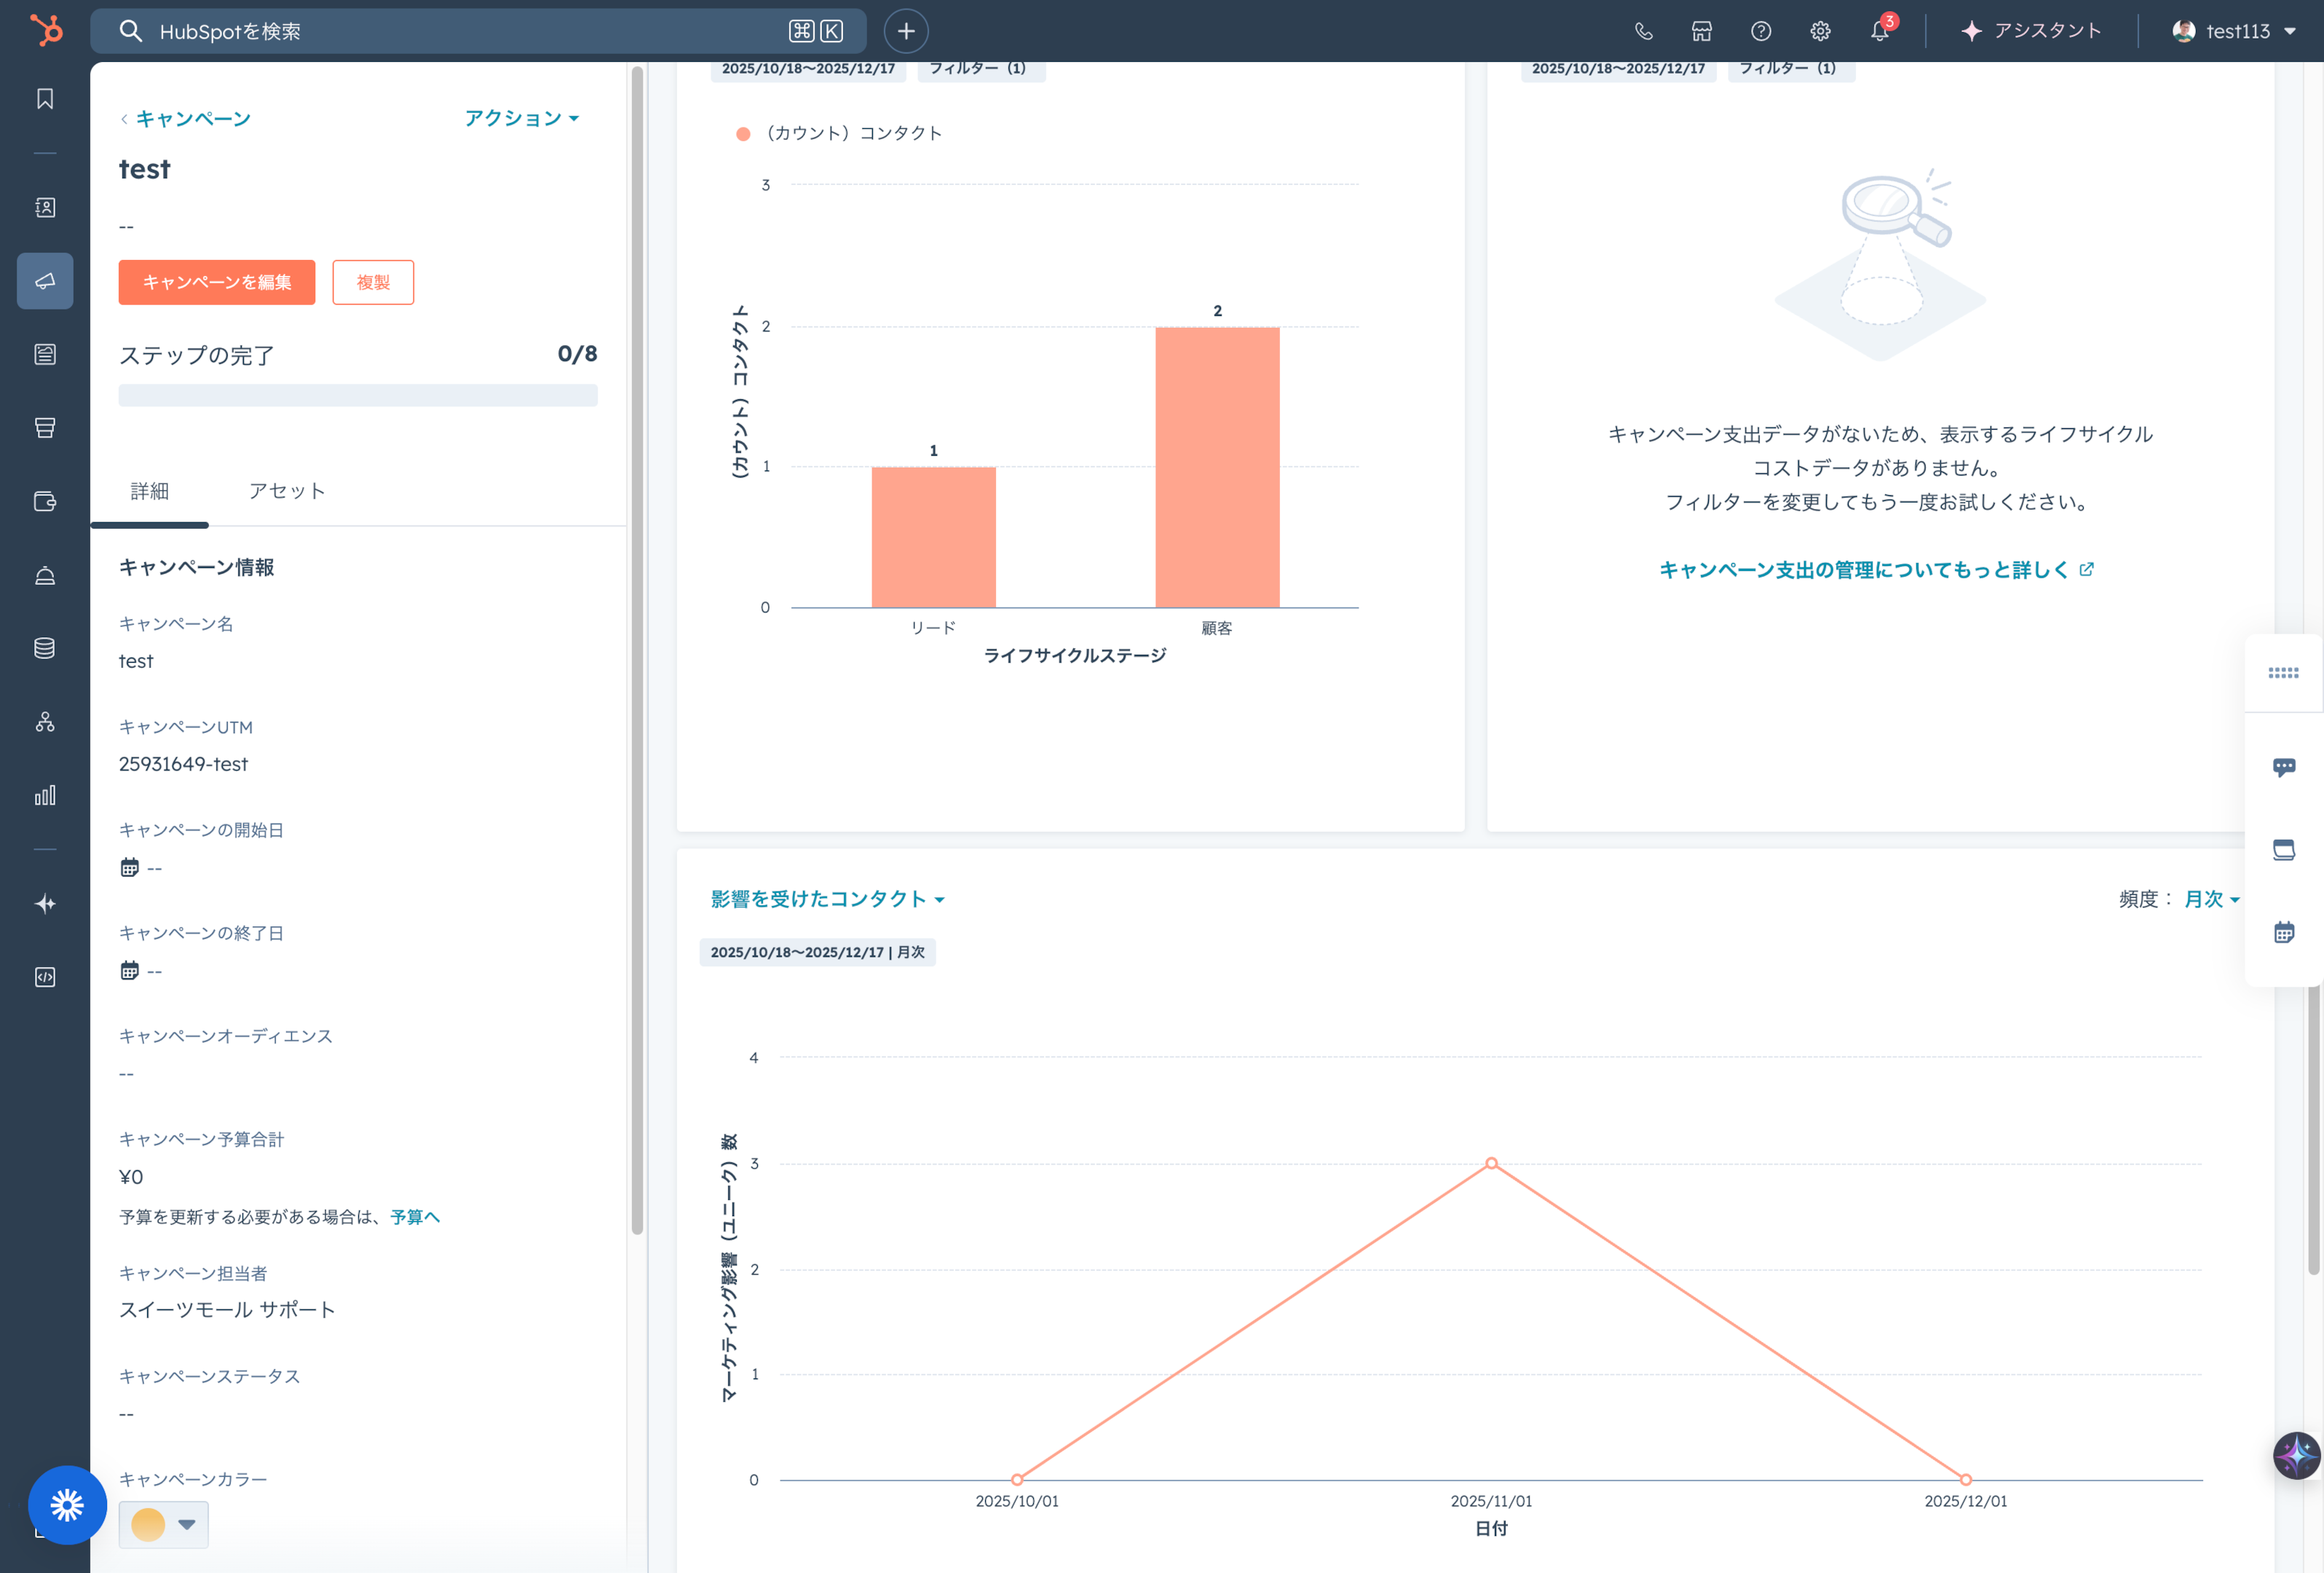Open the marketplace store icon
Viewport: 2324px width, 1573px height.
click(1701, 31)
